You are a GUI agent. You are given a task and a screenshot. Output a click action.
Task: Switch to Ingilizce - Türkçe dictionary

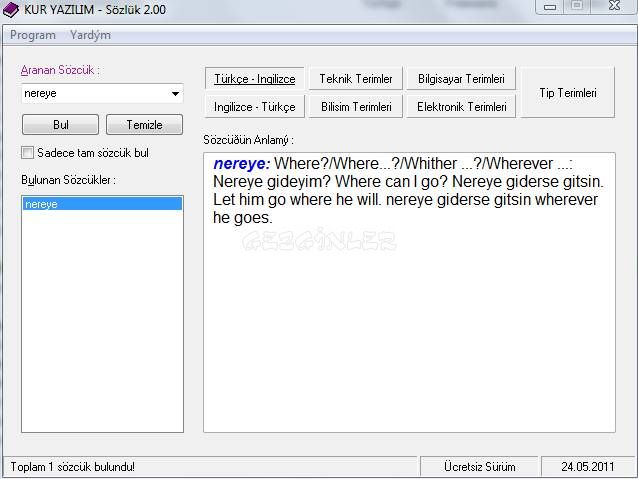pos(255,107)
